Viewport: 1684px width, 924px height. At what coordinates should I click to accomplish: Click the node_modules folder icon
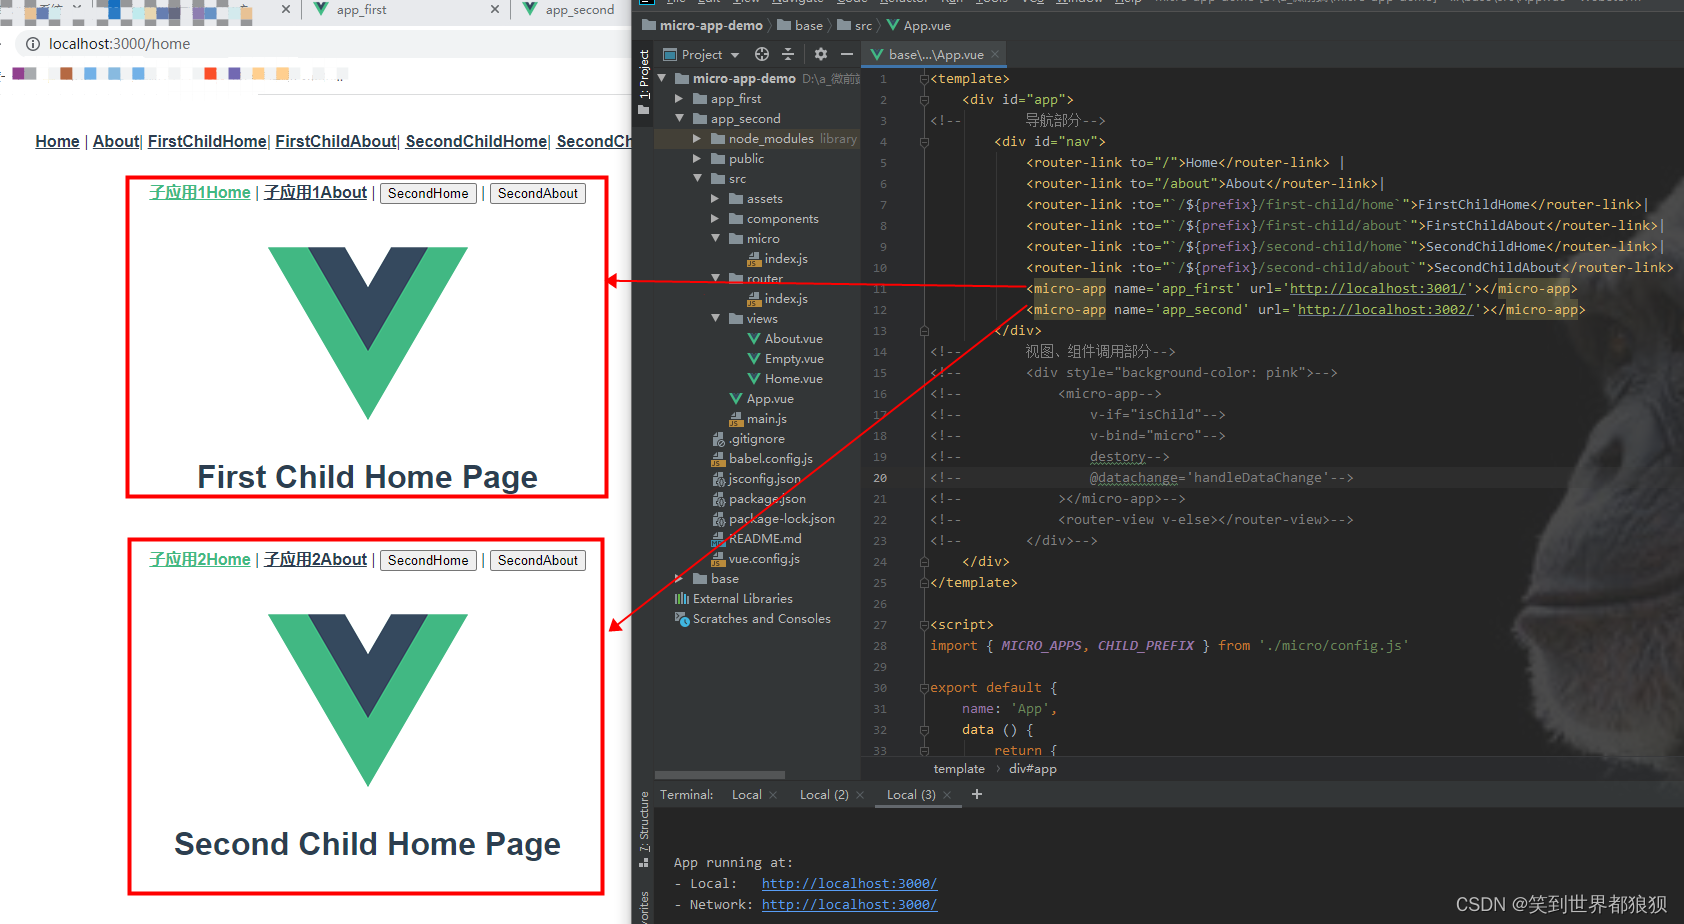click(x=717, y=139)
